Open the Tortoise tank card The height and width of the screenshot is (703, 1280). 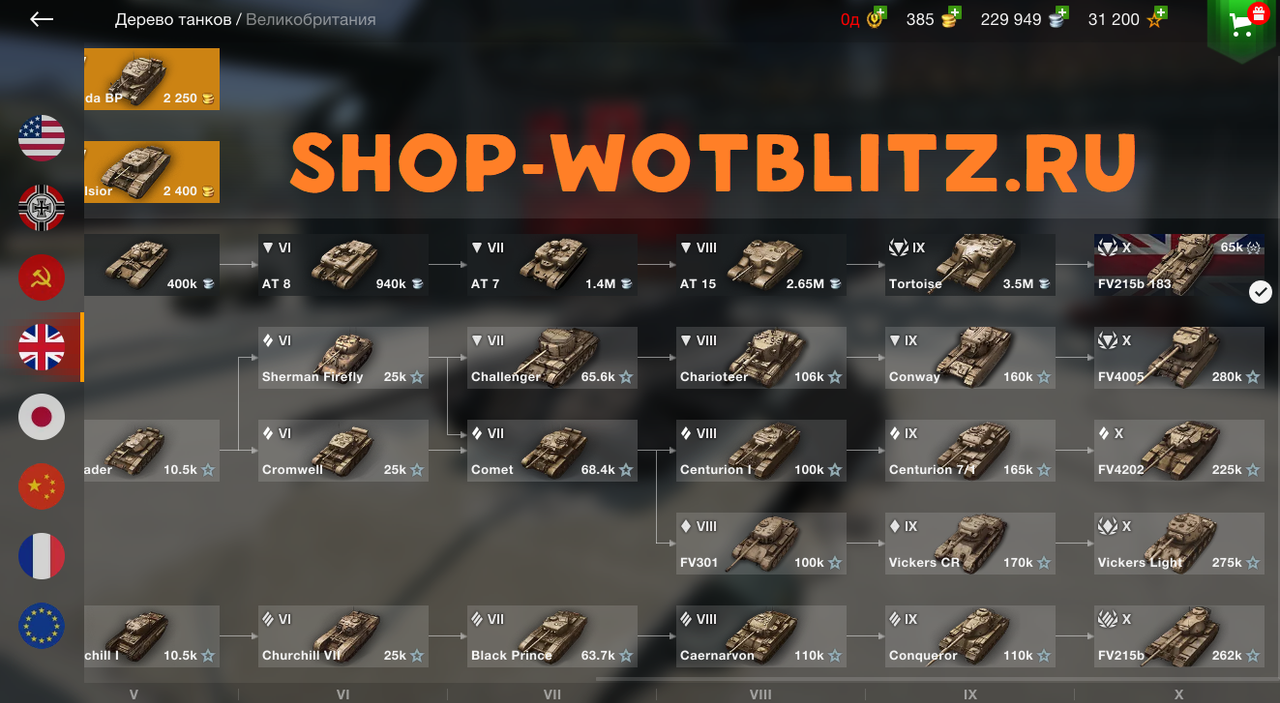tap(970, 265)
